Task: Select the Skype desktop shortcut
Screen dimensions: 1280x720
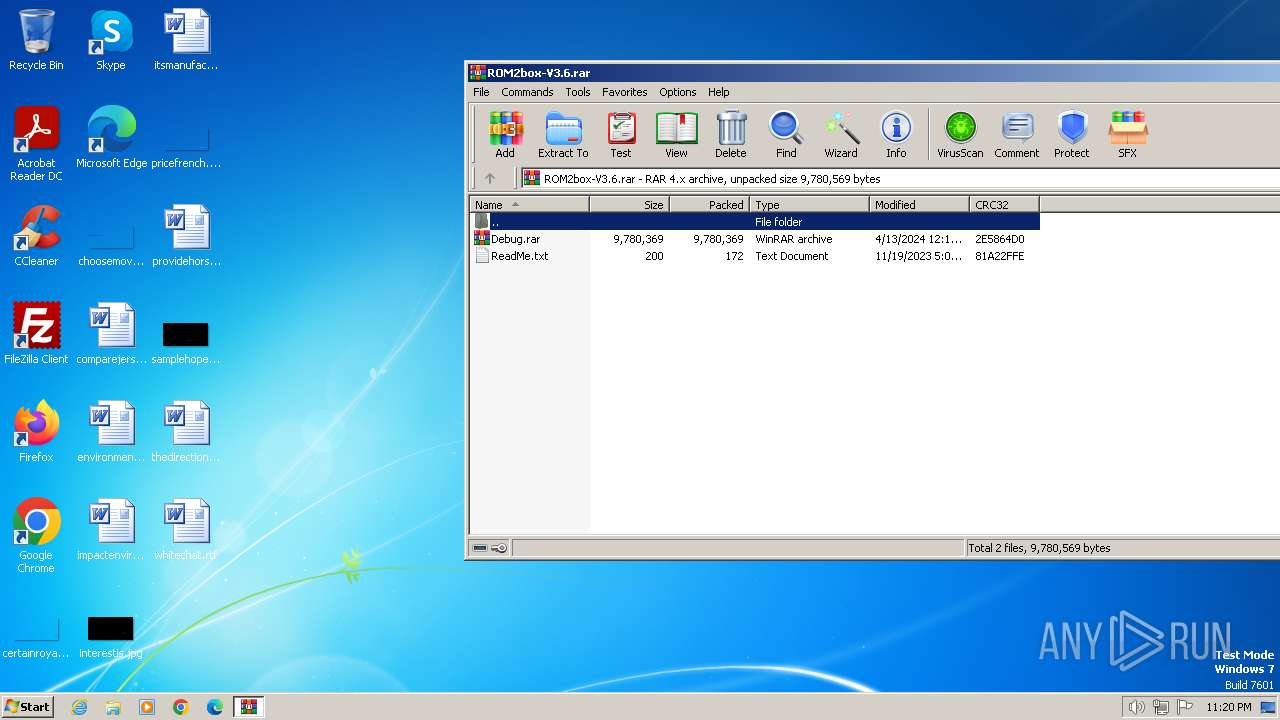Action: pos(111,40)
